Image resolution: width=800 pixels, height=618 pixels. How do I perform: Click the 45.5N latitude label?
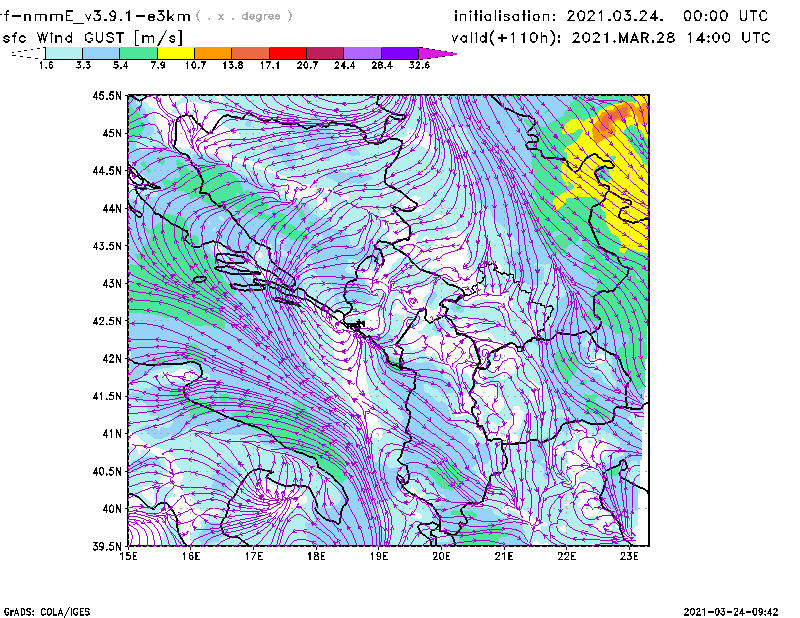[x=107, y=95]
